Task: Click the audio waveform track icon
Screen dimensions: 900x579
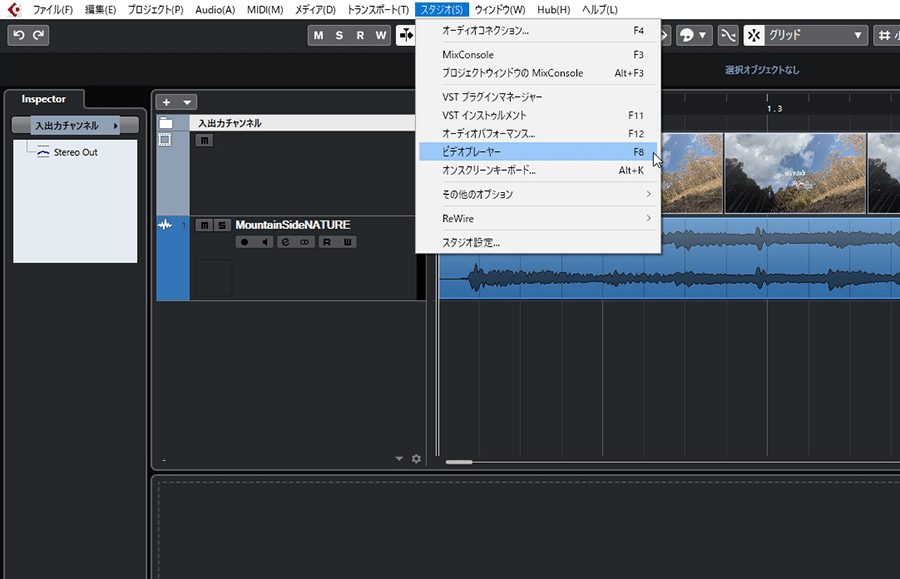Action: point(165,225)
